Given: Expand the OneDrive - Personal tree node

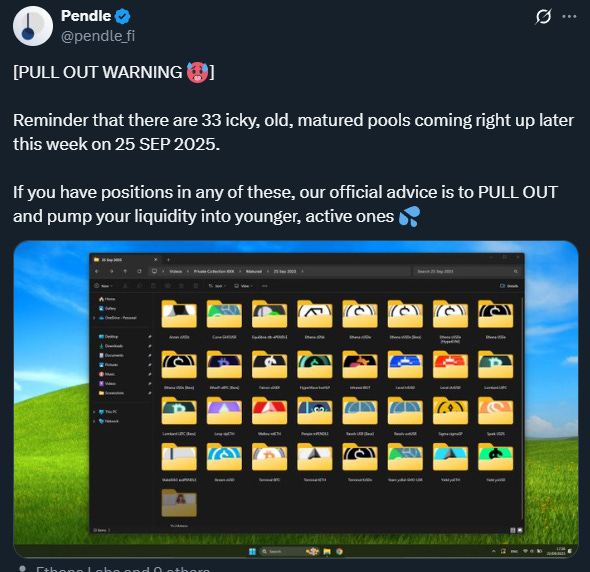Looking at the screenshot, I should (94, 318).
